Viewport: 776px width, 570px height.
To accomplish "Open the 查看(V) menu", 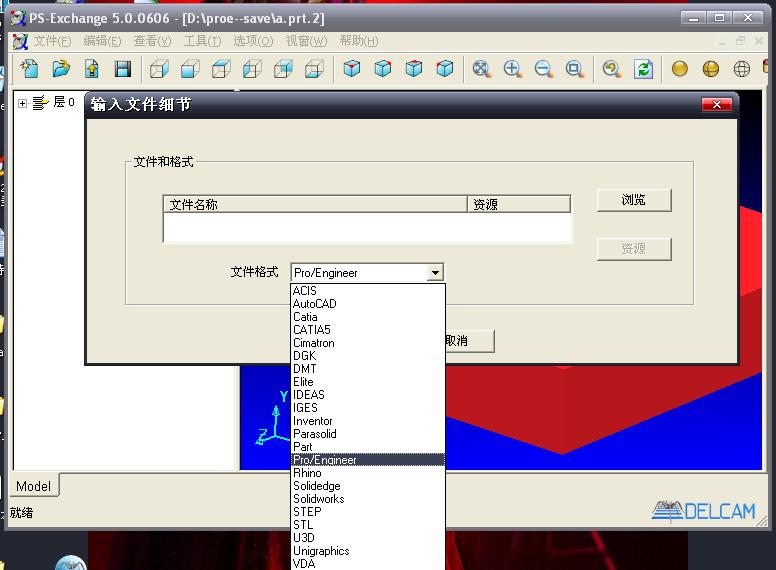I will [x=152, y=41].
